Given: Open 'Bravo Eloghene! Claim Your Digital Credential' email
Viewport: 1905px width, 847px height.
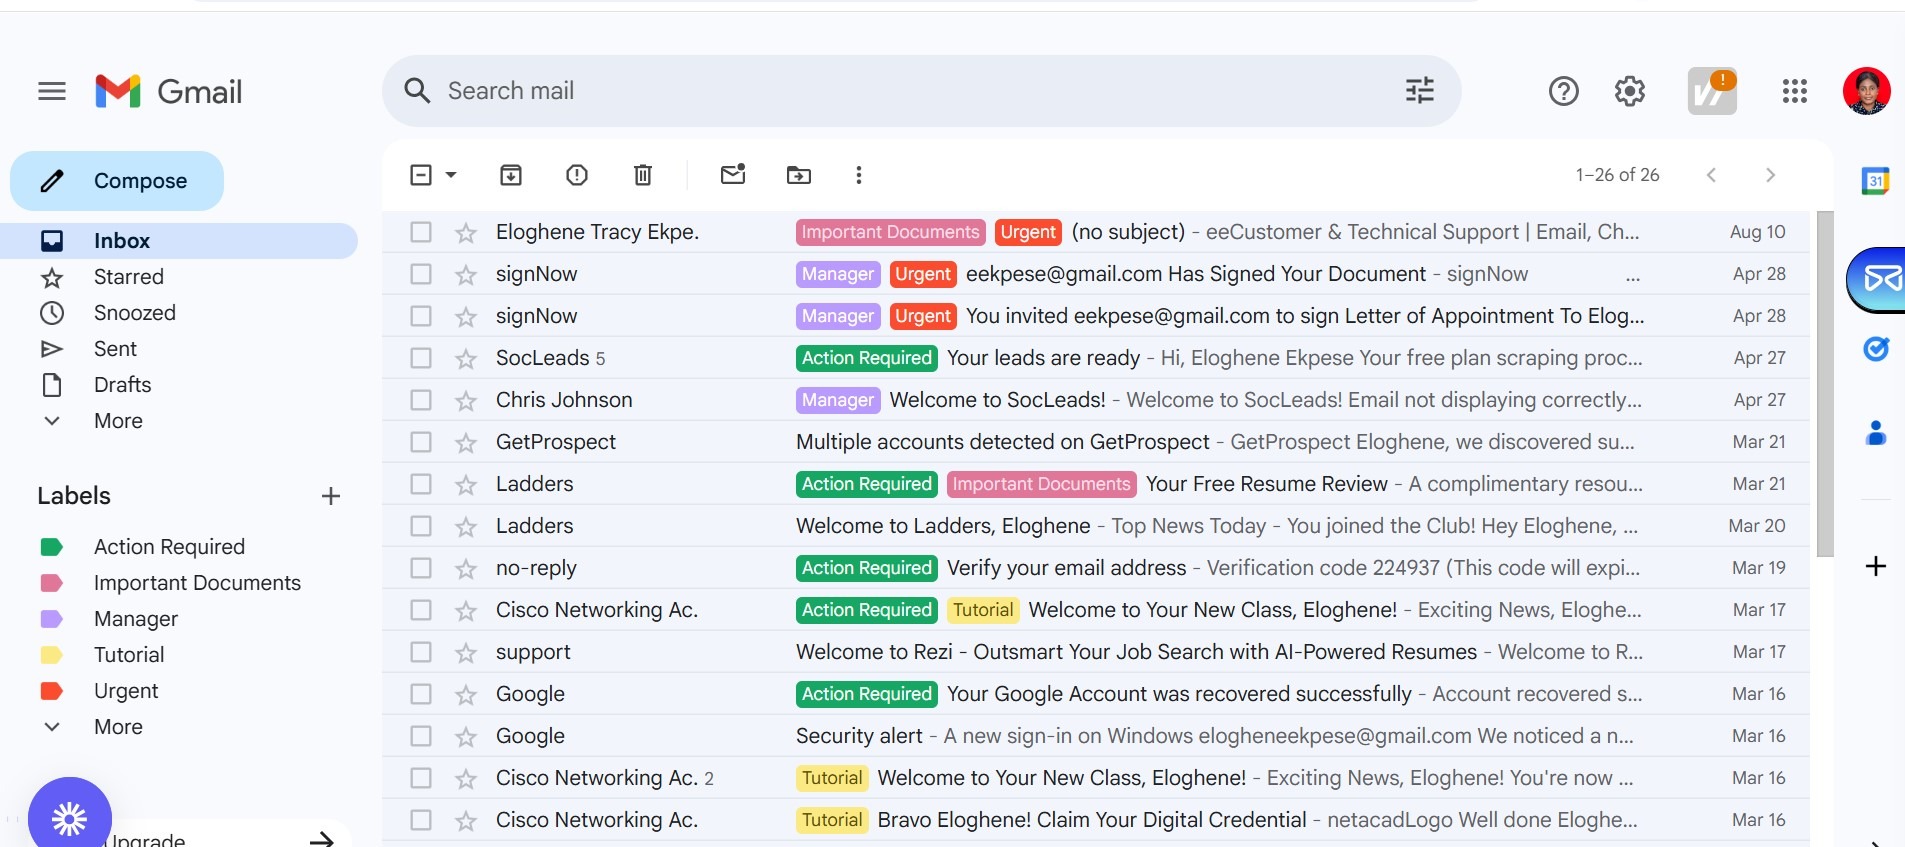Looking at the screenshot, I should point(1096,820).
